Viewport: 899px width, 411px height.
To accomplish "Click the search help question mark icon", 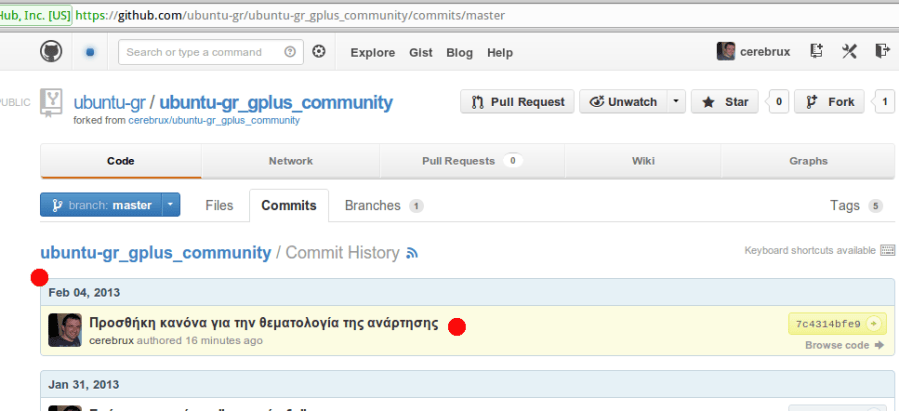I will coord(290,52).
